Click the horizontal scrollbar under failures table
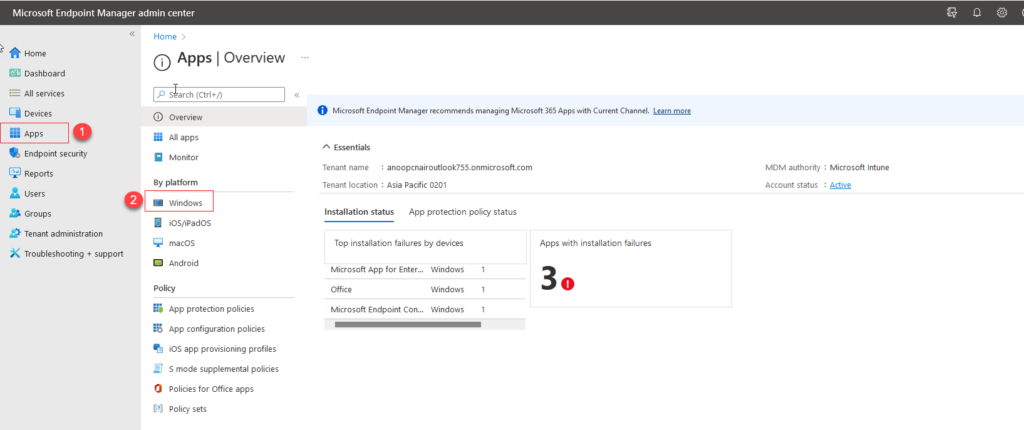Image resolution: width=1024 pixels, height=430 pixels. pos(408,324)
